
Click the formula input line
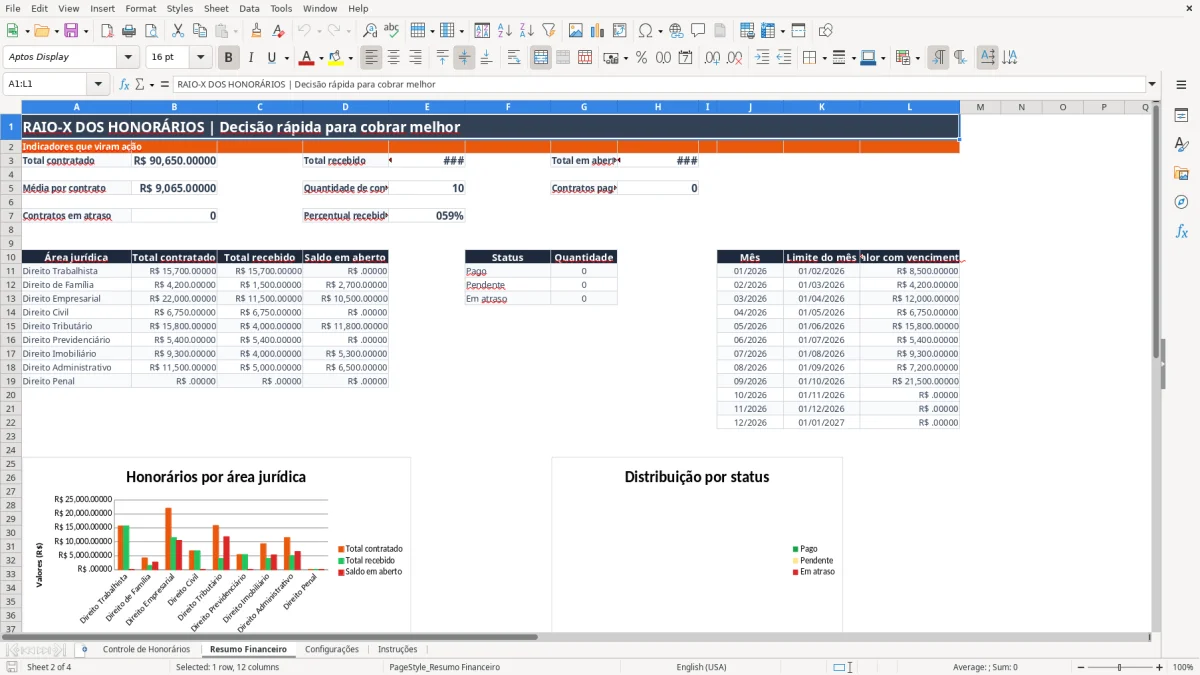659,84
